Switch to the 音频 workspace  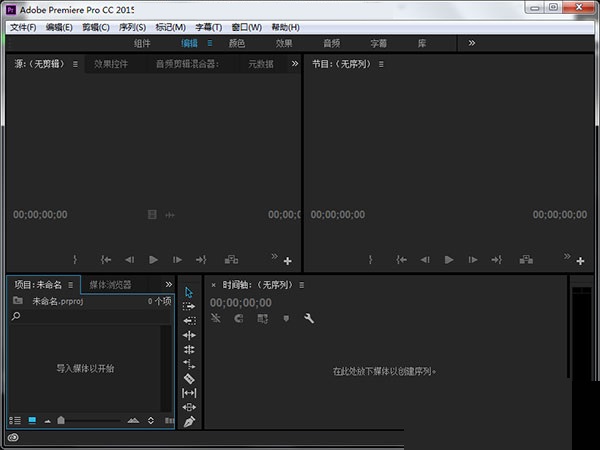click(x=331, y=43)
